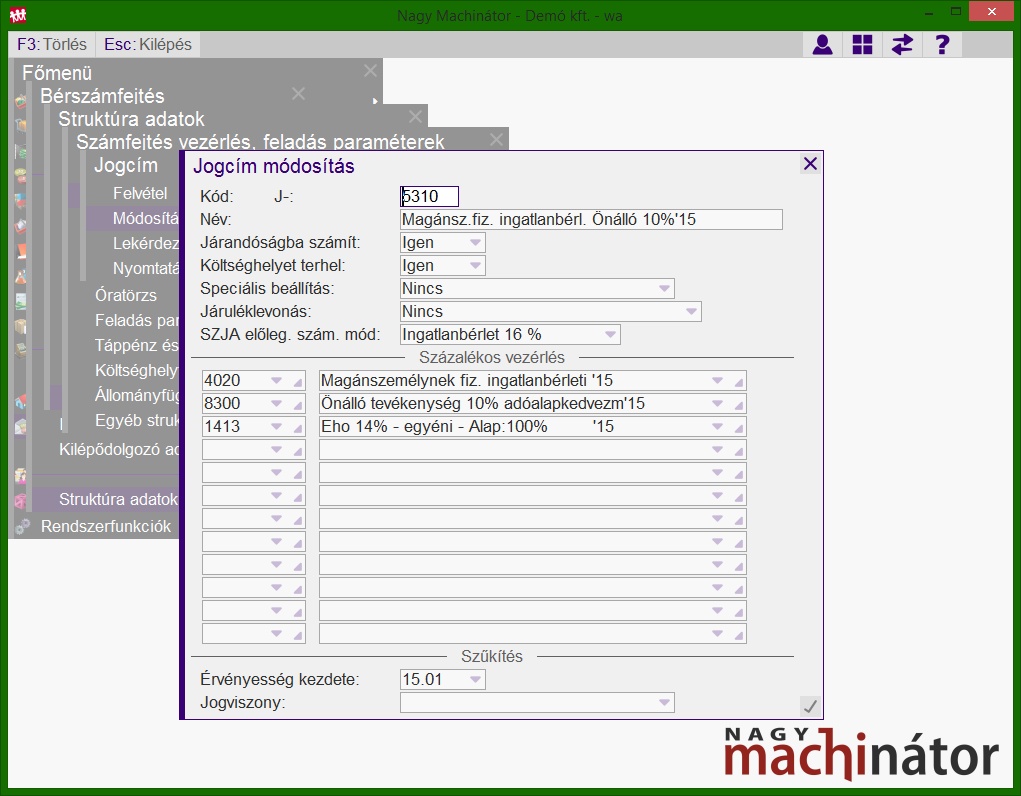Open Költséghely menu item
Screen dimensions: 1021x796
tap(137, 371)
